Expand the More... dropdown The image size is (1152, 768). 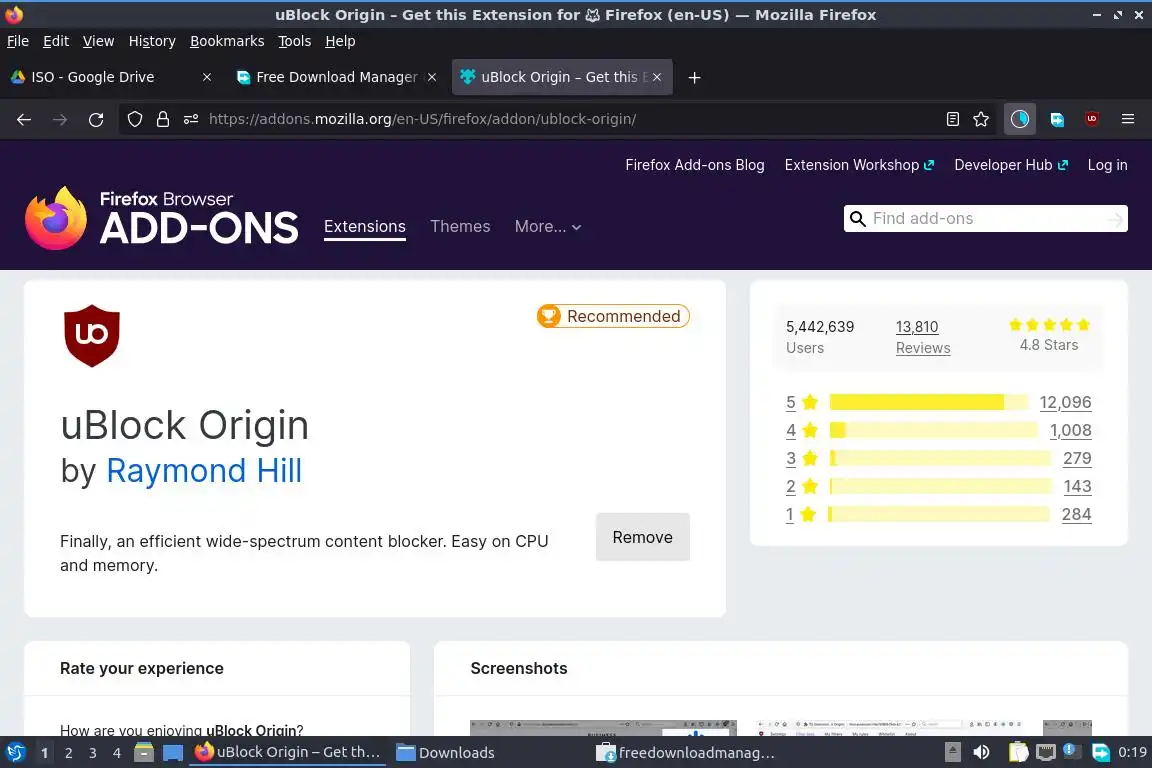point(548,226)
